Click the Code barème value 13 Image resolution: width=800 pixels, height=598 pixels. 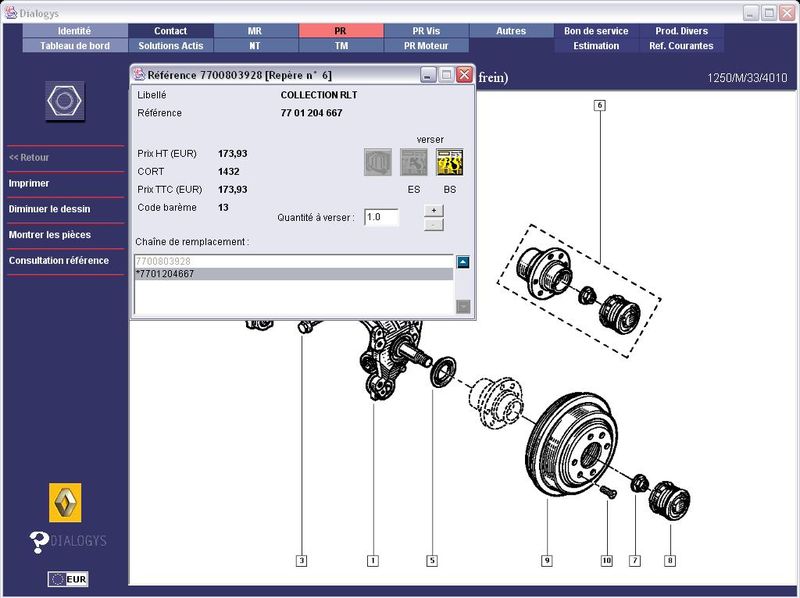223,207
